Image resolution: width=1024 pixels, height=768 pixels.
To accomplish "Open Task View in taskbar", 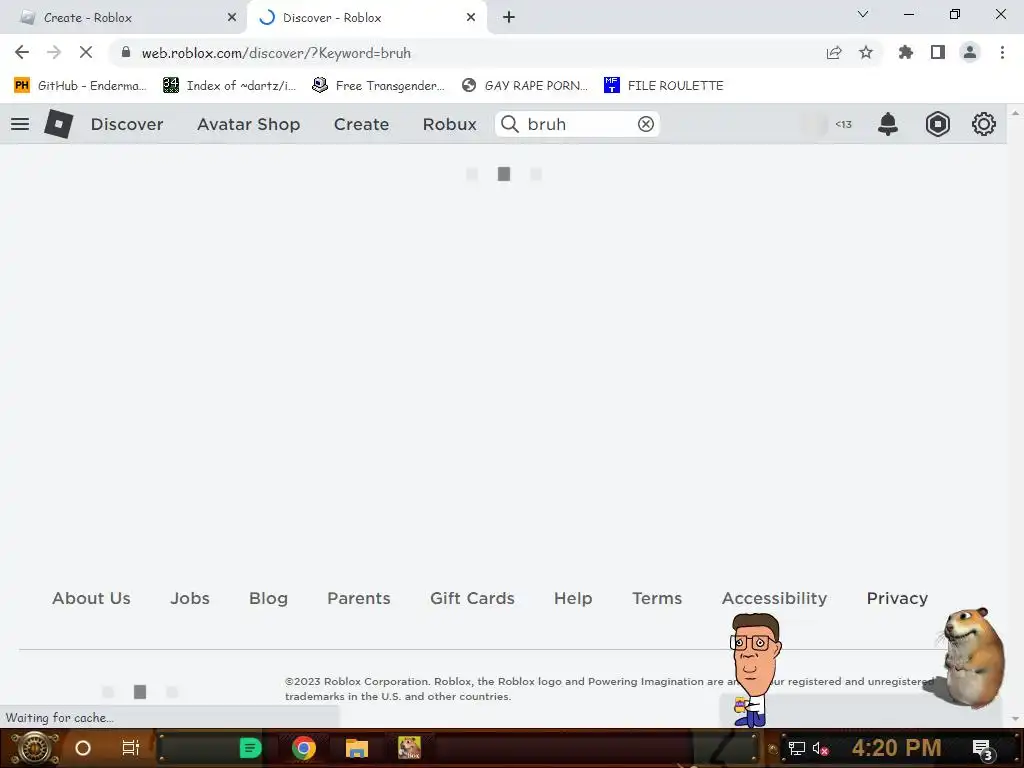I will click(131, 748).
